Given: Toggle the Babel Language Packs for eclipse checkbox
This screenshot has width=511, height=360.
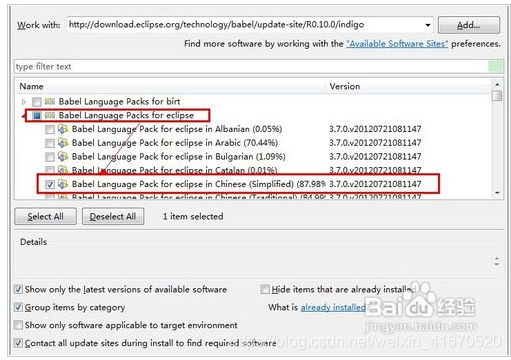Looking at the screenshot, I should (x=37, y=115).
